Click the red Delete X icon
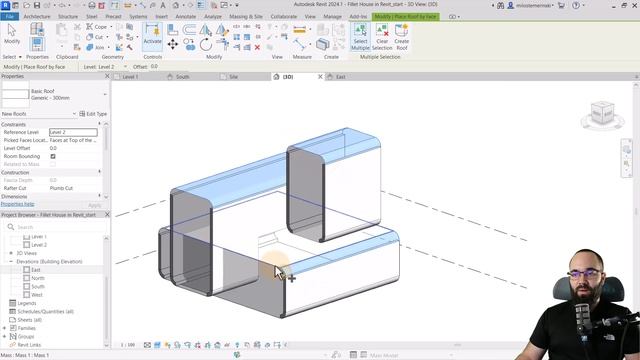 (257, 47)
